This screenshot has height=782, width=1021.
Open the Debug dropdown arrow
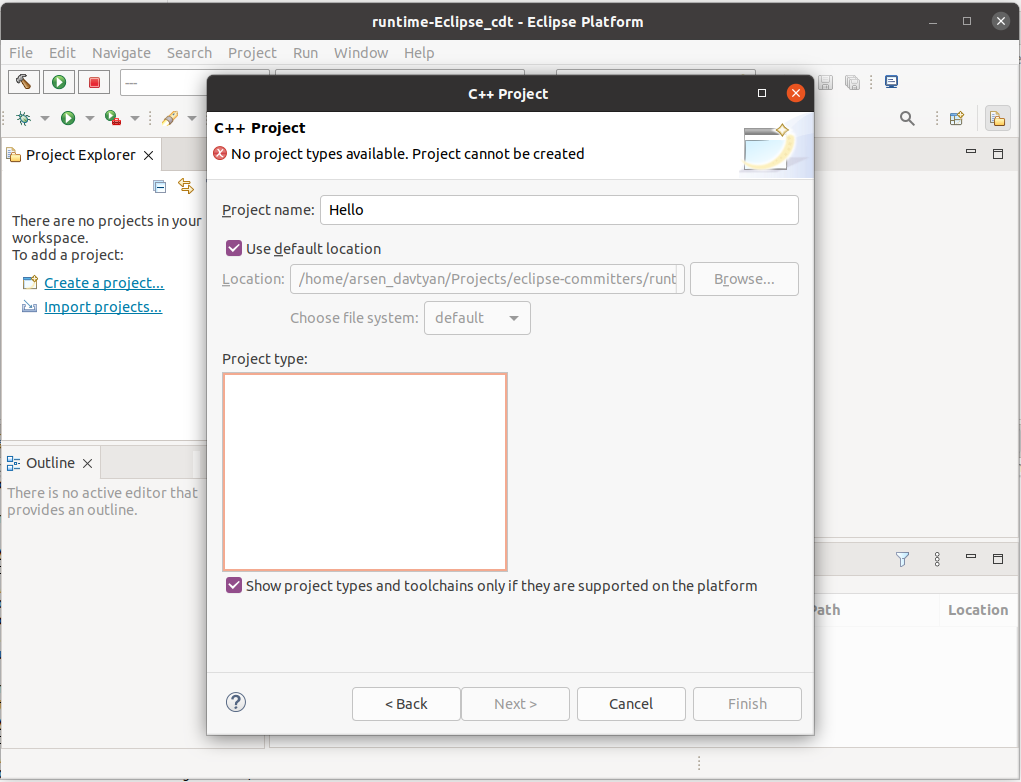45,118
